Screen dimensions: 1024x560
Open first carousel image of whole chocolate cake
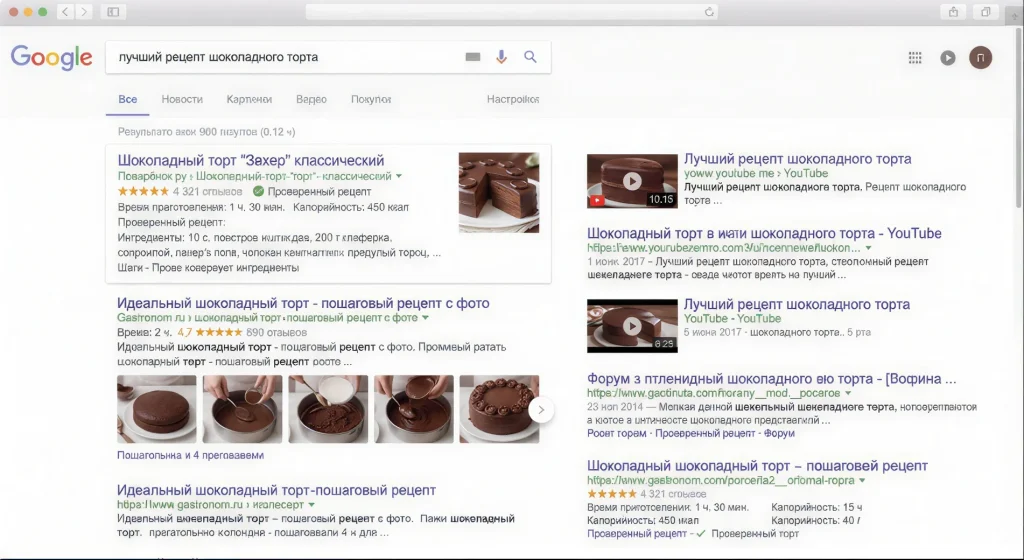tap(157, 409)
